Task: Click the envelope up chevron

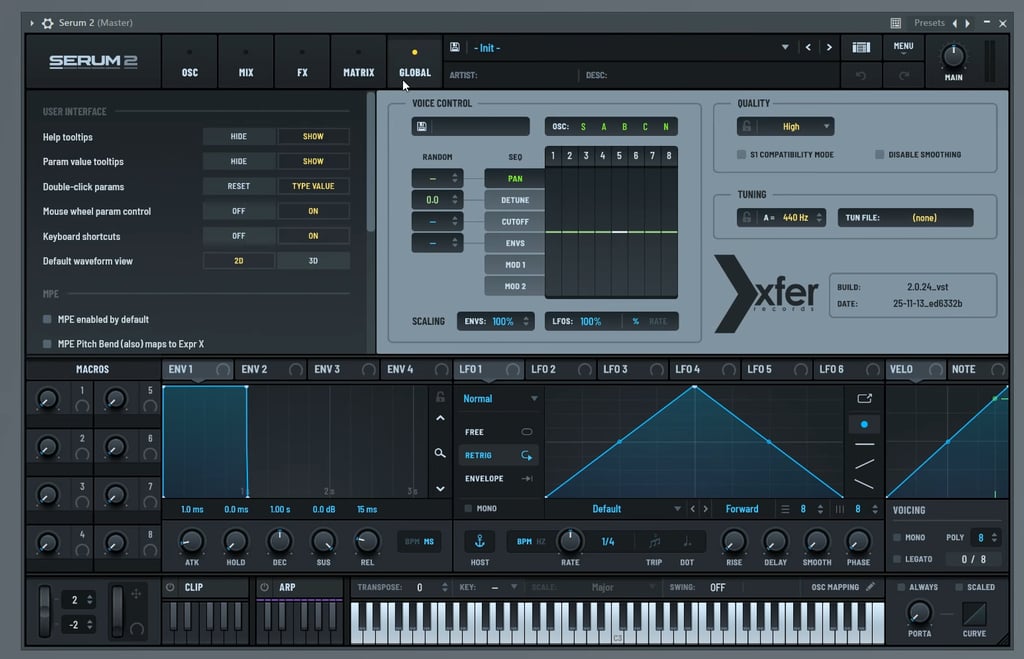Action: (440, 418)
